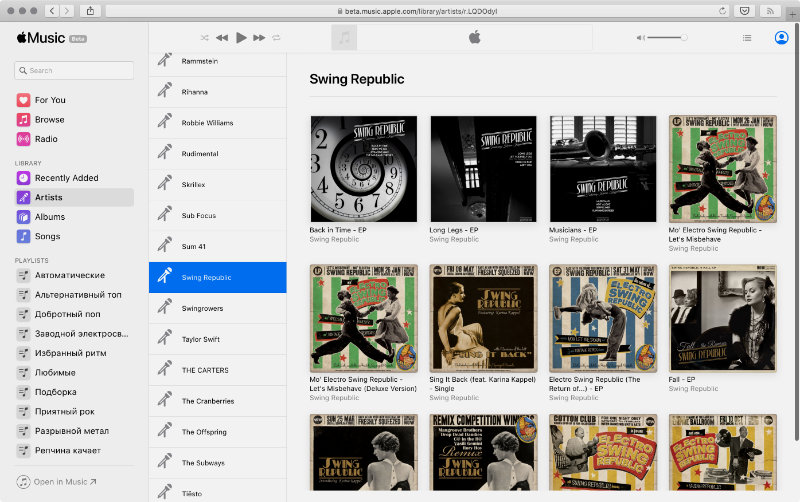Select artist Sum 41
The width and height of the screenshot is (800, 502).
218,246
